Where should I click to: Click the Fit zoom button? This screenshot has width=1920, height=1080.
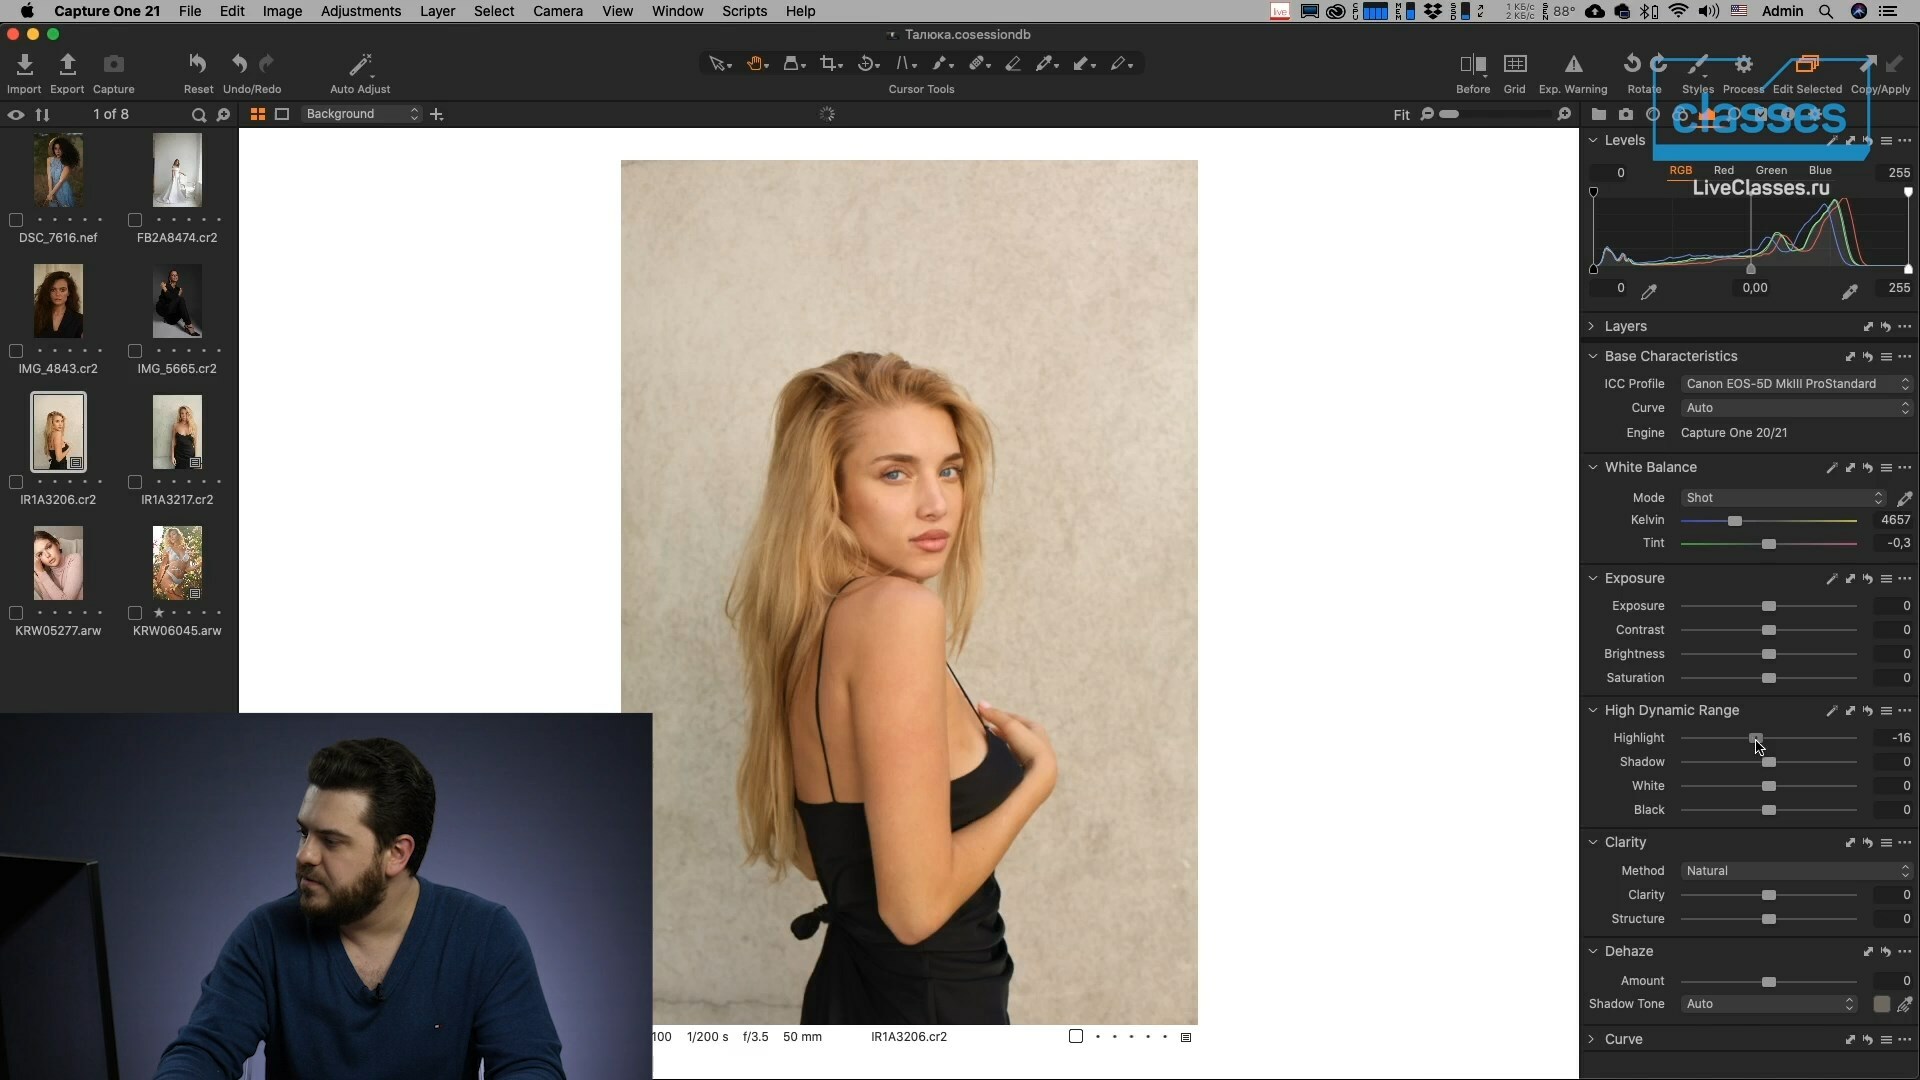pos(1401,115)
